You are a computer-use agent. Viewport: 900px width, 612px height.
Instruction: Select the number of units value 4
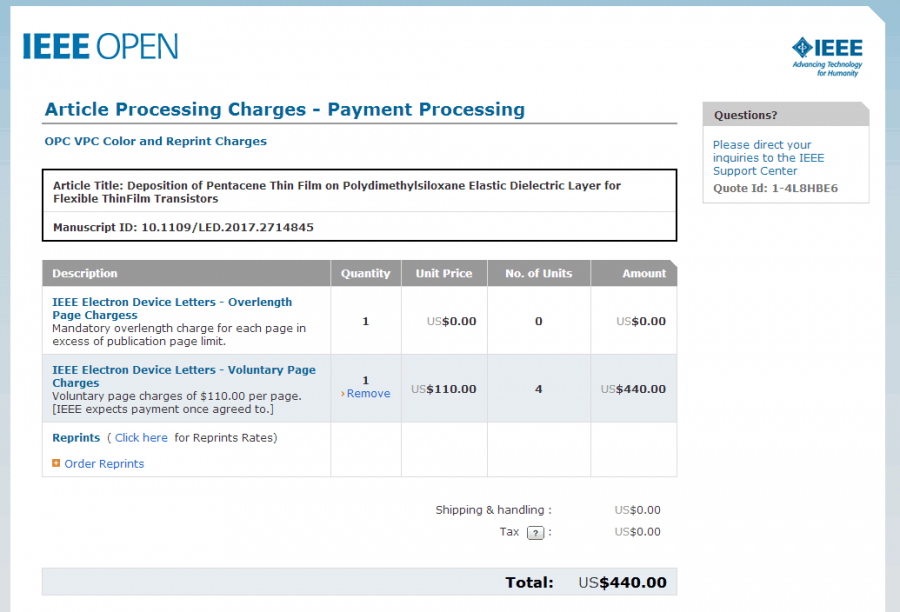[538, 389]
